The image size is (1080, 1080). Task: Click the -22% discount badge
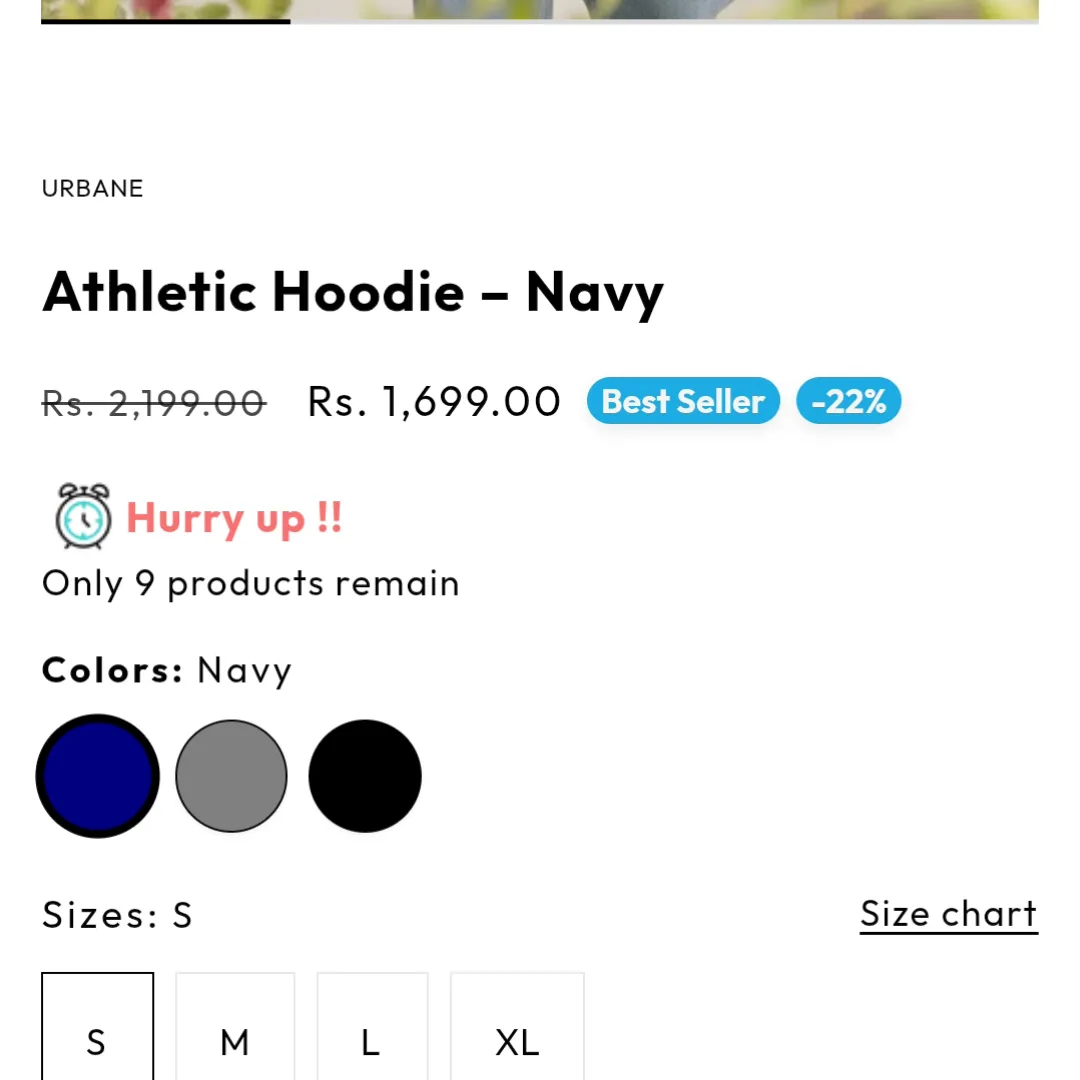coord(848,401)
